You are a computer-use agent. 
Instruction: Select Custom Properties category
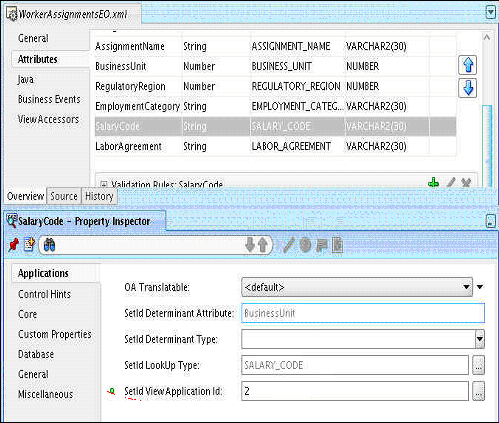[55, 334]
